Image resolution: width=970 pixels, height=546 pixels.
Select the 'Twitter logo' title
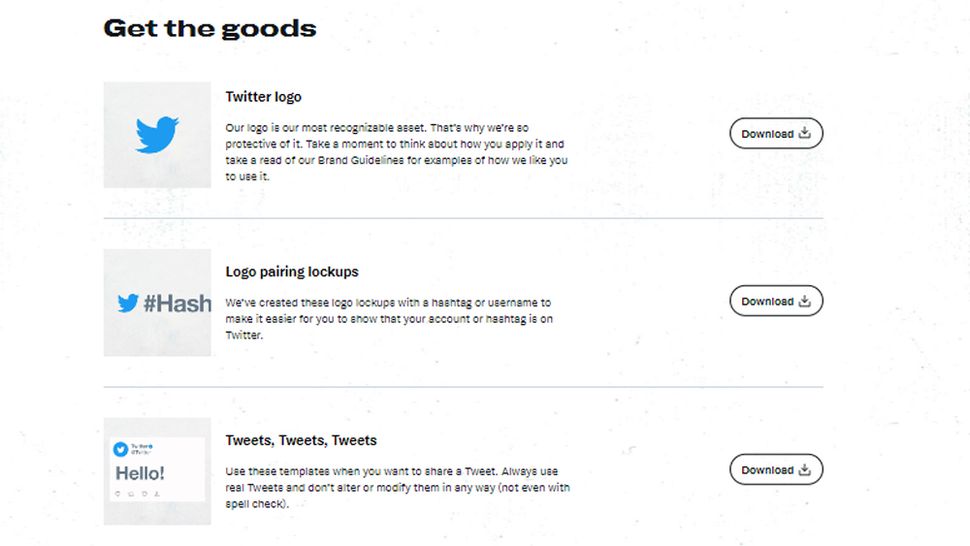pos(263,97)
